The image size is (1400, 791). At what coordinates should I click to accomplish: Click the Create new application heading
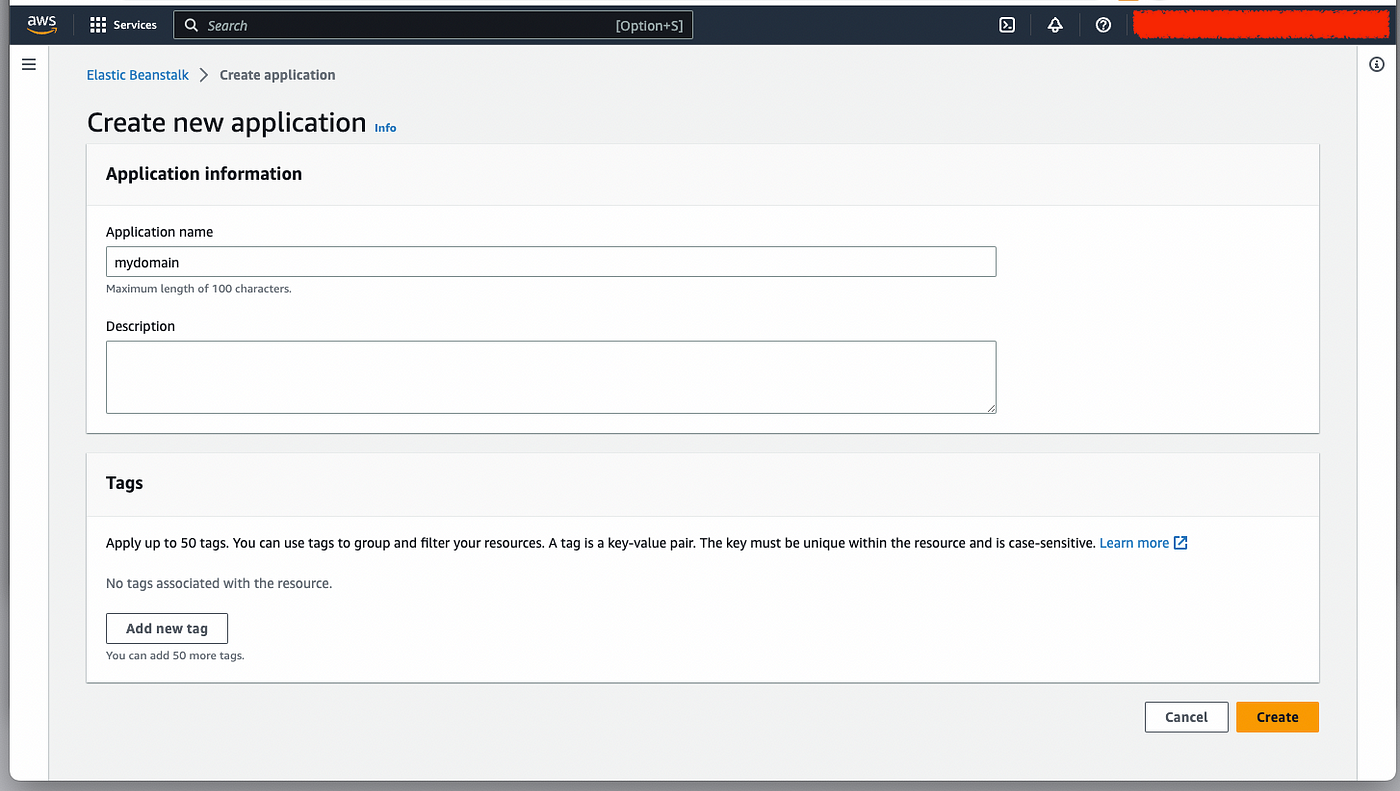(227, 123)
